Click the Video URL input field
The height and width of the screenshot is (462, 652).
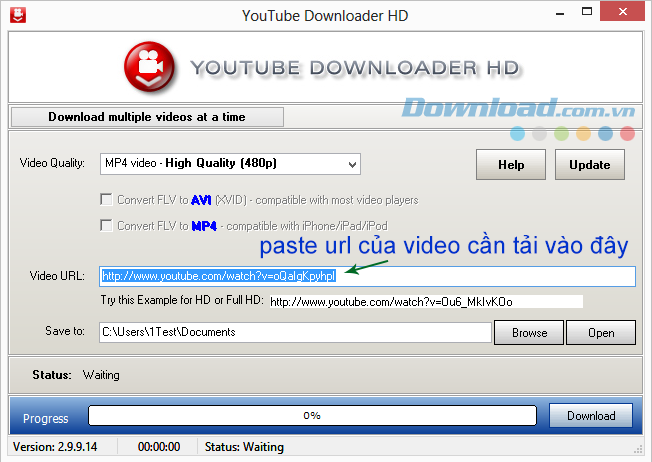(x=367, y=276)
